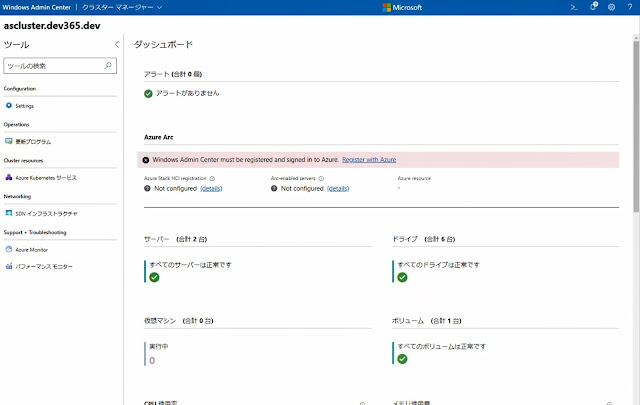Viewport: 640px width, 405px height.
Task: Click アラート (合計 0 個) heading
Action: pos(173,74)
